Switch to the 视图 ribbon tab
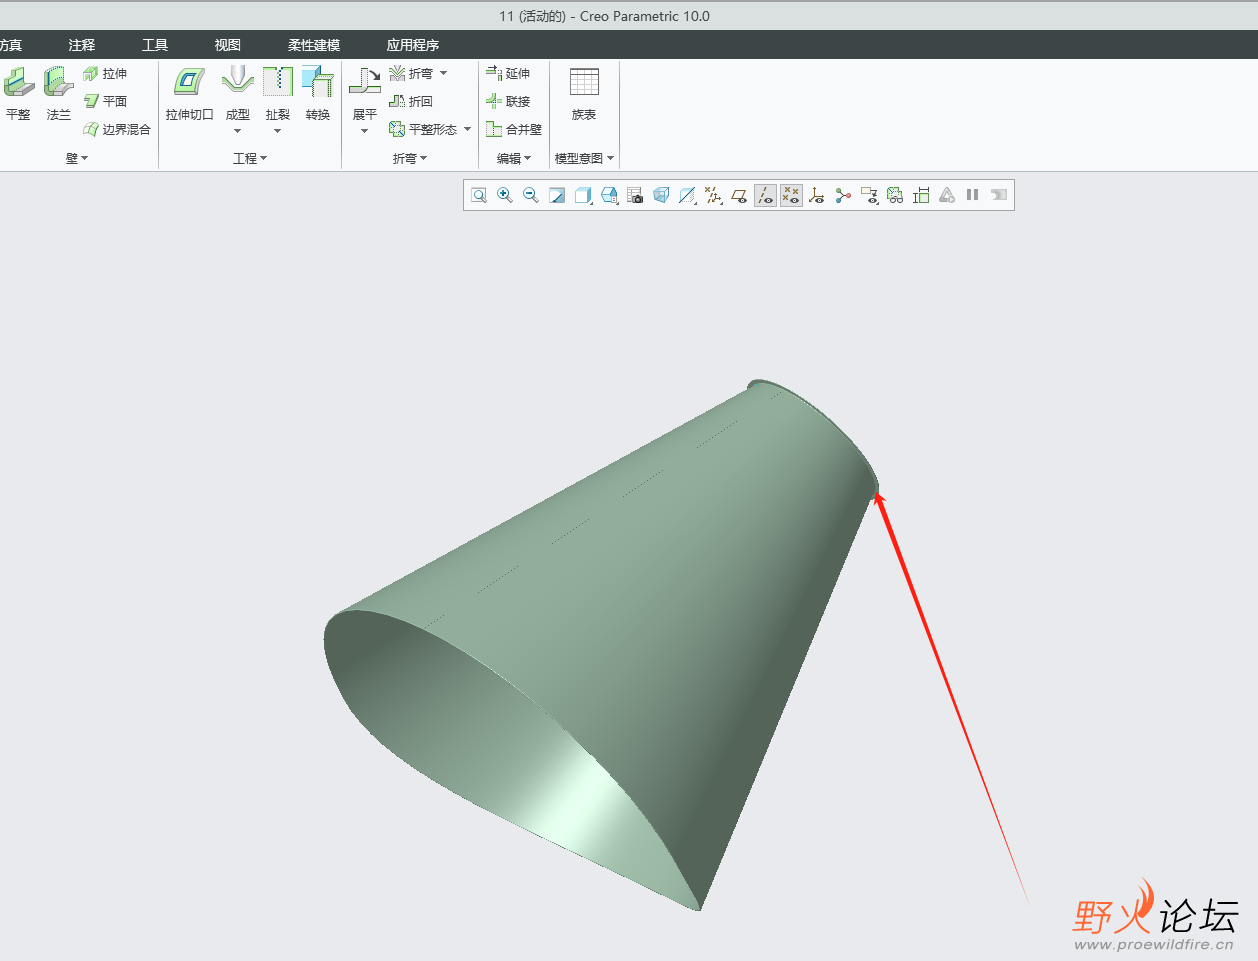1258x961 pixels. (x=228, y=45)
